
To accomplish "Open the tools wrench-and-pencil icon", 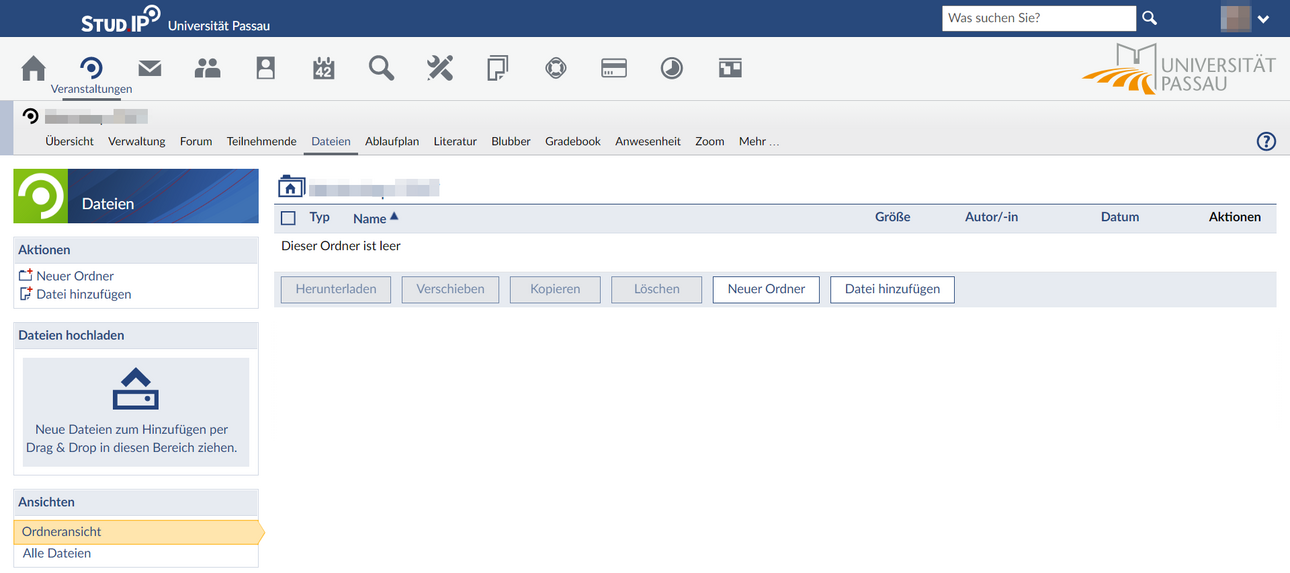I will [x=440, y=68].
